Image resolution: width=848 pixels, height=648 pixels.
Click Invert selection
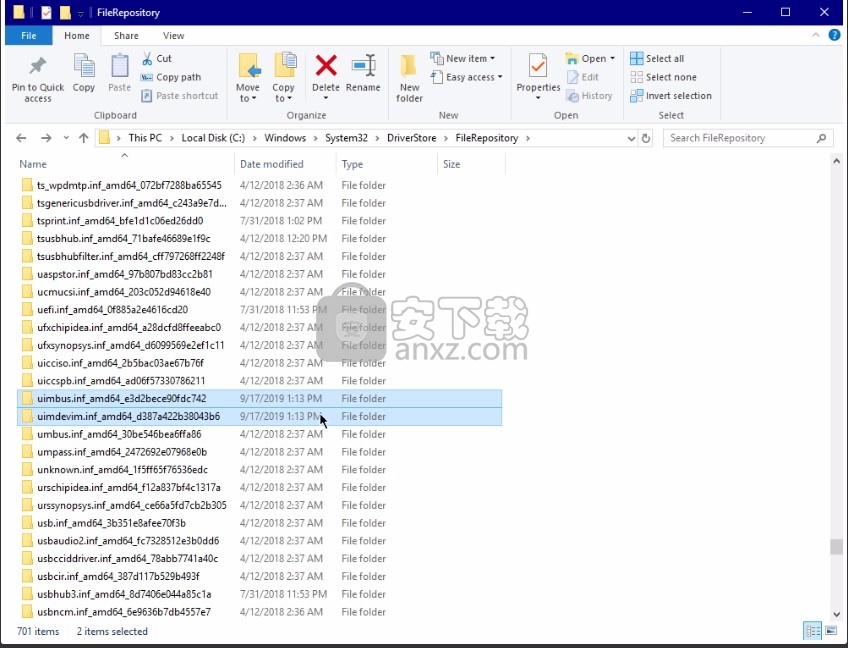tap(671, 96)
